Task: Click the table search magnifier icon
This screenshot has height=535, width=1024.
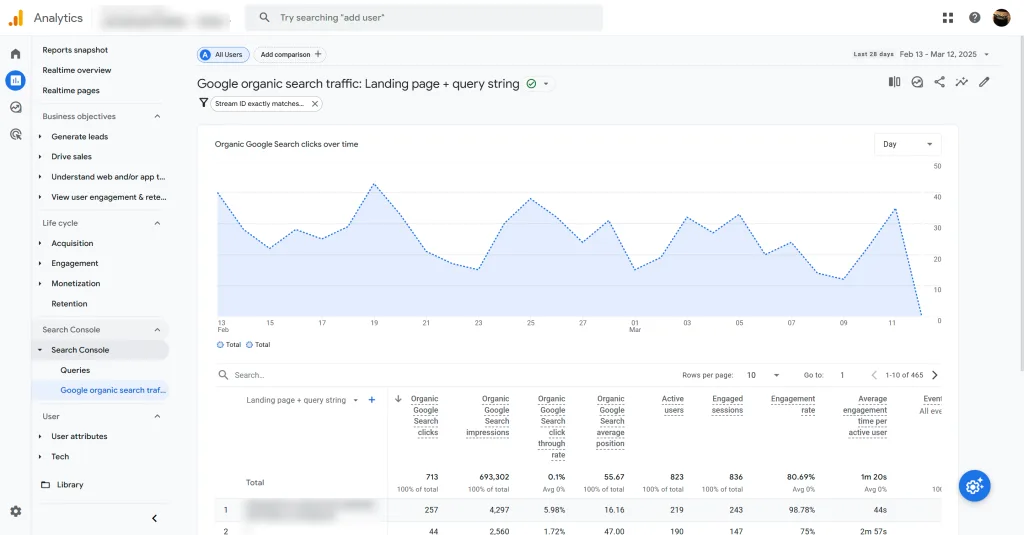Action: [223, 375]
